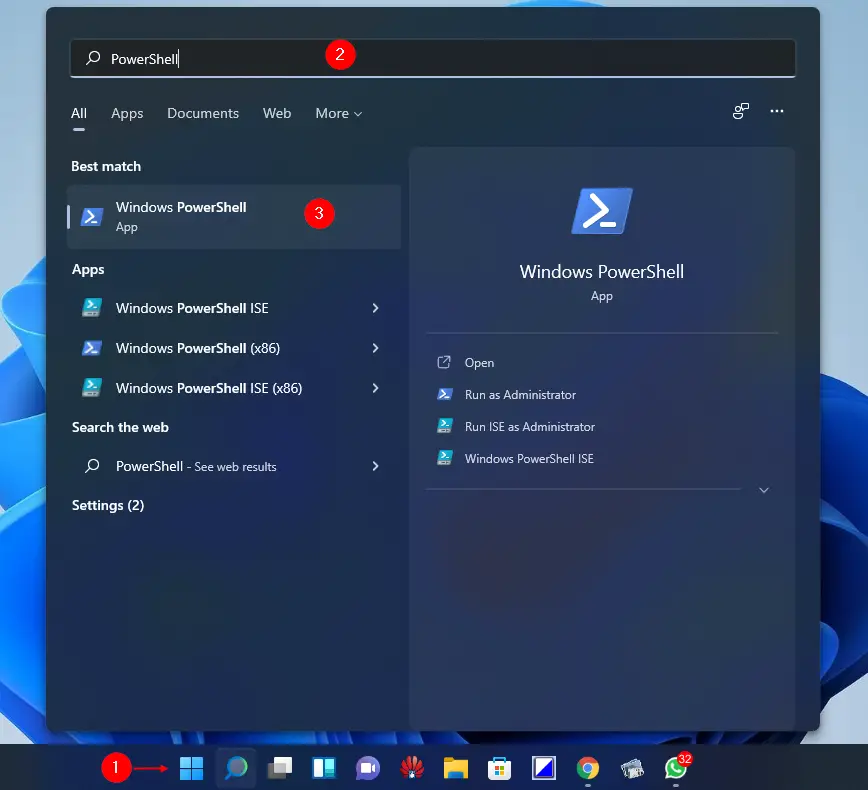Viewport: 868px width, 790px height.
Task: Open the taskbar app left of WhatsApp
Action: click(632, 768)
